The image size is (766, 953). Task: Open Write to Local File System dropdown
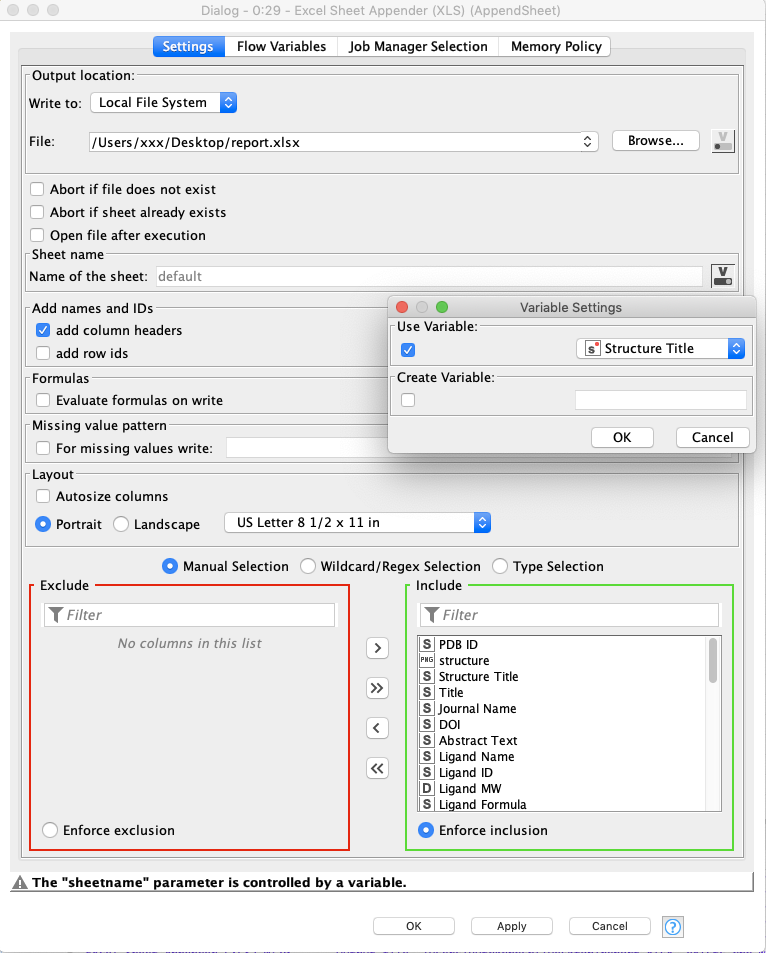[x=164, y=102]
